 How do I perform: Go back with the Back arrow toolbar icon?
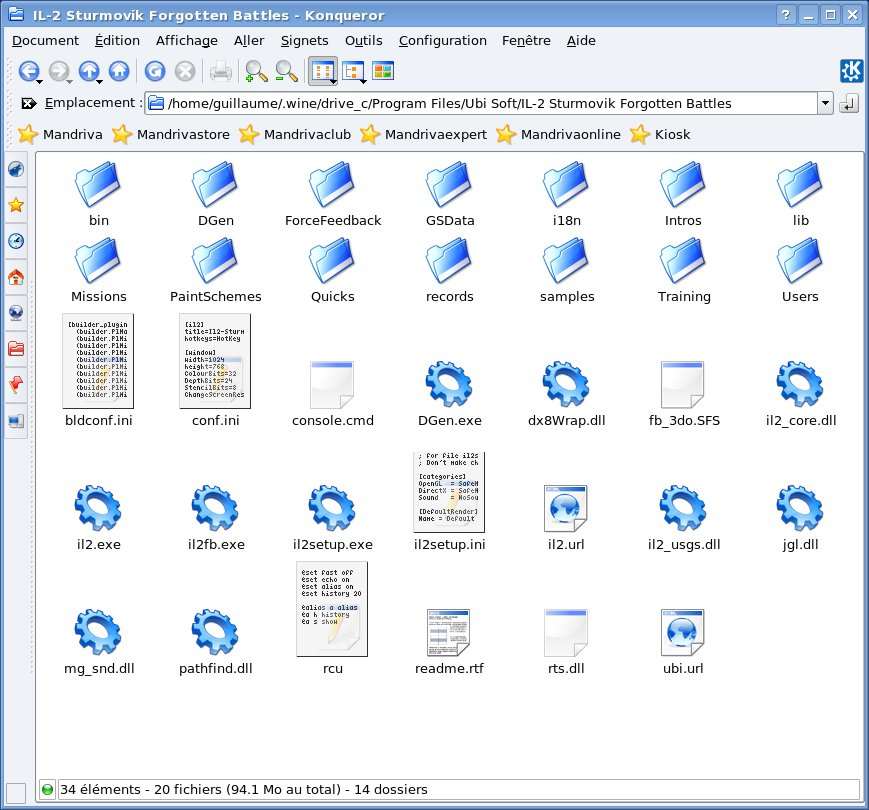[x=28, y=71]
